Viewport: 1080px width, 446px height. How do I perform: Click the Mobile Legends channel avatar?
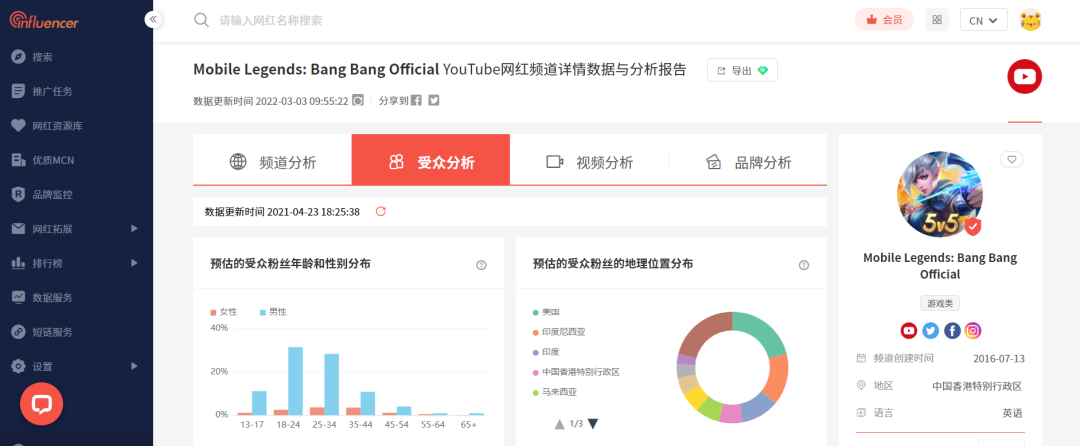[x=939, y=193]
